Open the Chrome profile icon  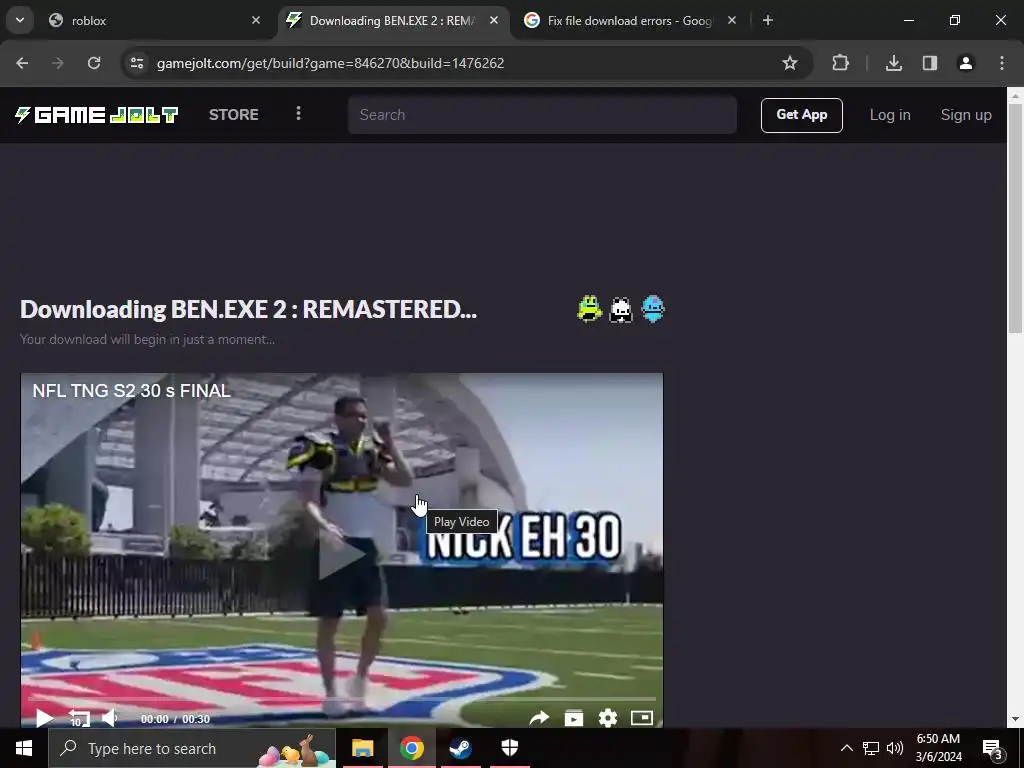click(x=965, y=63)
